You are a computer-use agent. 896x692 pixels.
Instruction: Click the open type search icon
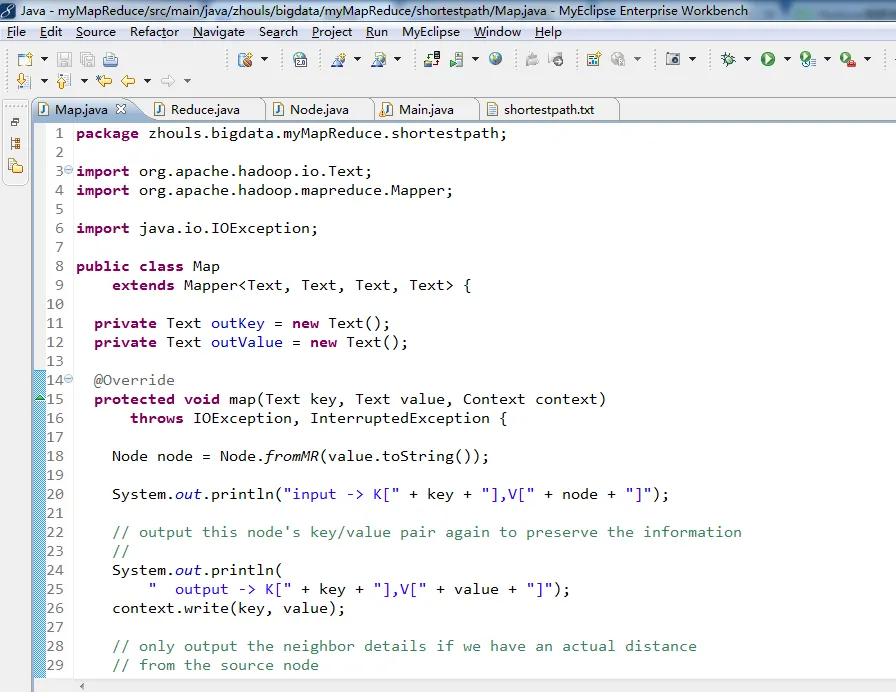pos(379,59)
